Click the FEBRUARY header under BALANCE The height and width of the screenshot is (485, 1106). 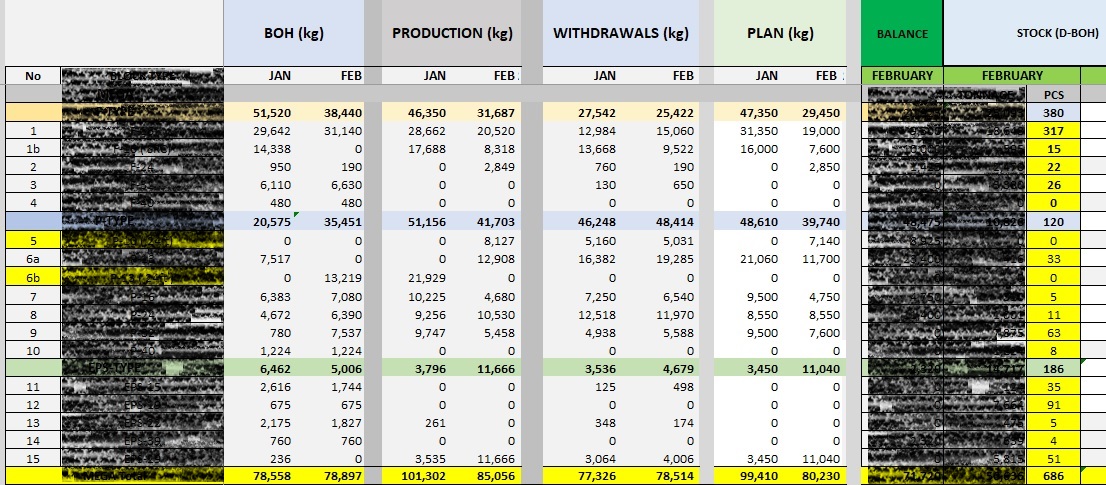click(x=902, y=76)
